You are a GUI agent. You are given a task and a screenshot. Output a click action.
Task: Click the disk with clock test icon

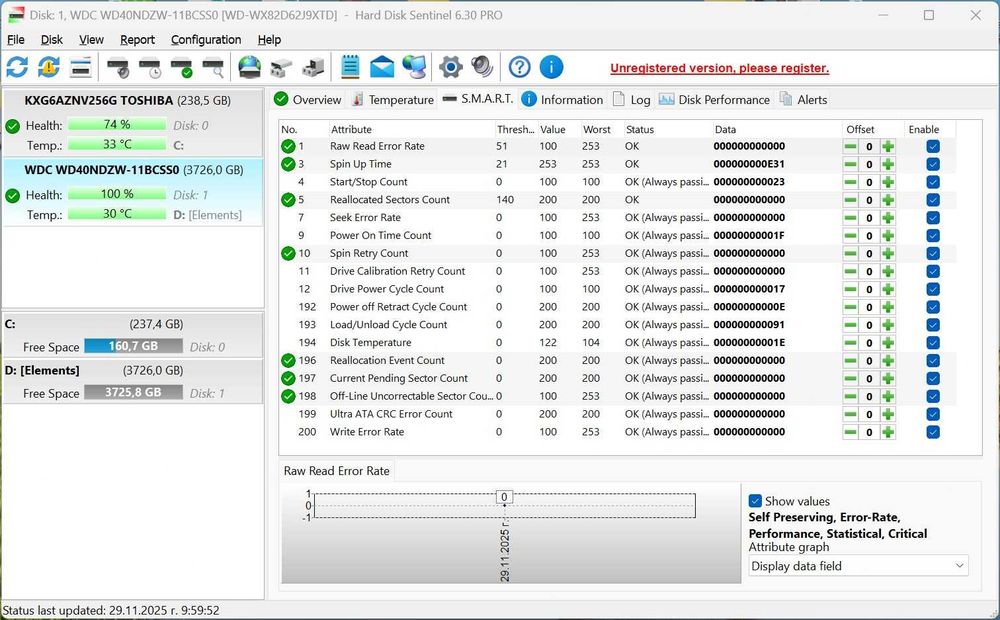click(x=150, y=68)
